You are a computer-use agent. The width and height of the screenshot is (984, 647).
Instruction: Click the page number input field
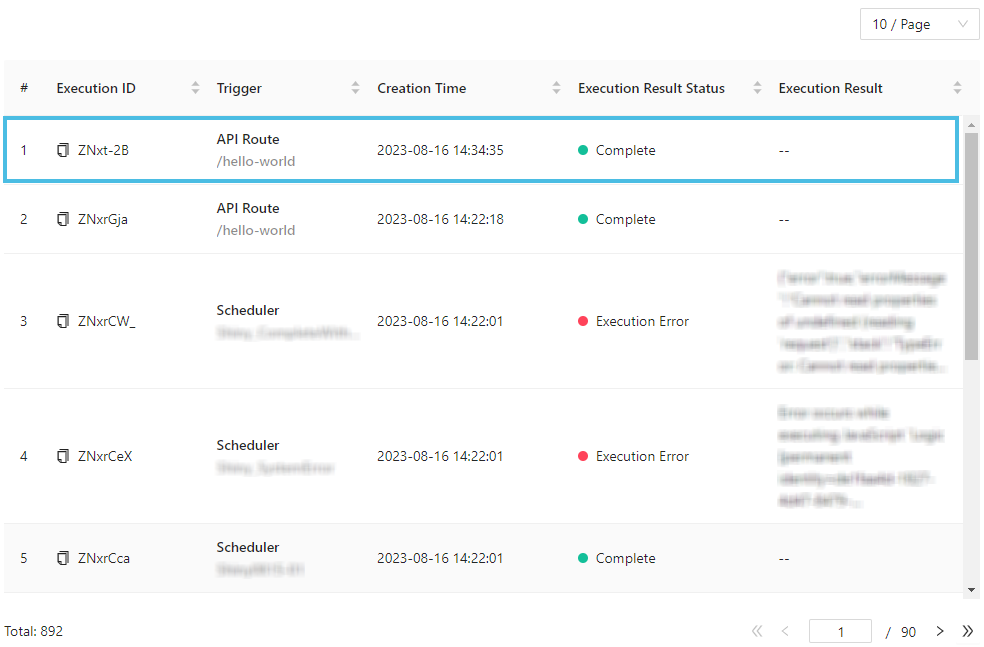coord(840,632)
